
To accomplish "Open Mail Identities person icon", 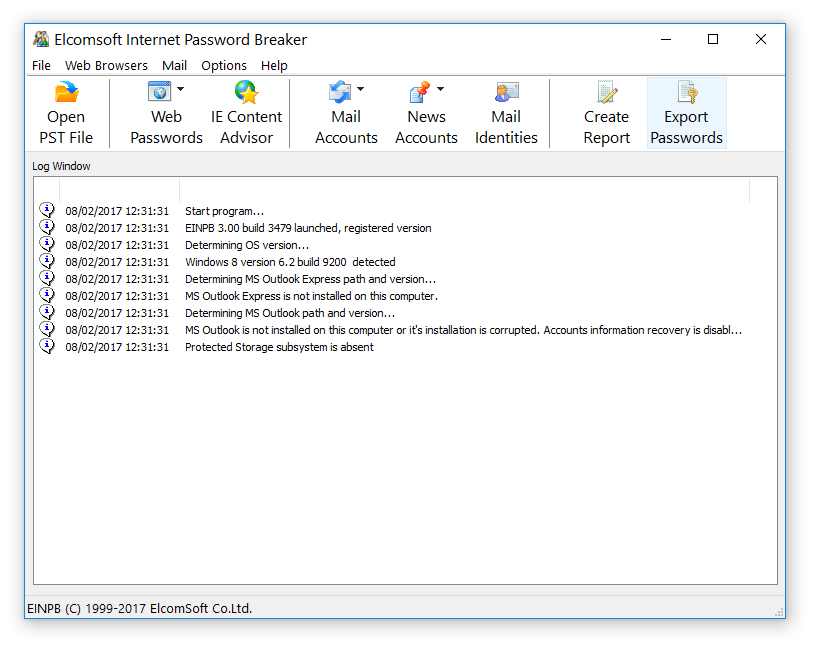I will click(506, 92).
